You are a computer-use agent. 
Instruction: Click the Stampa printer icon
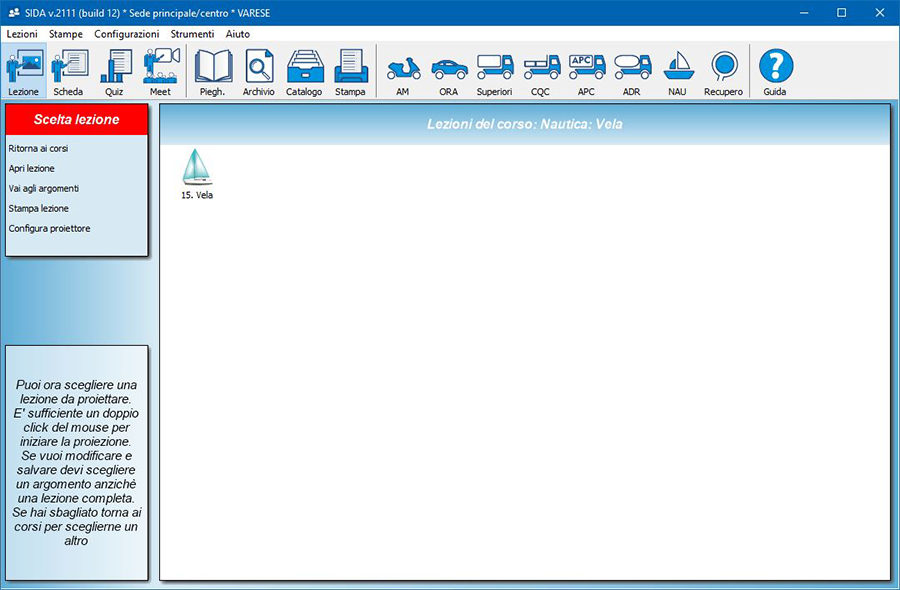350,70
